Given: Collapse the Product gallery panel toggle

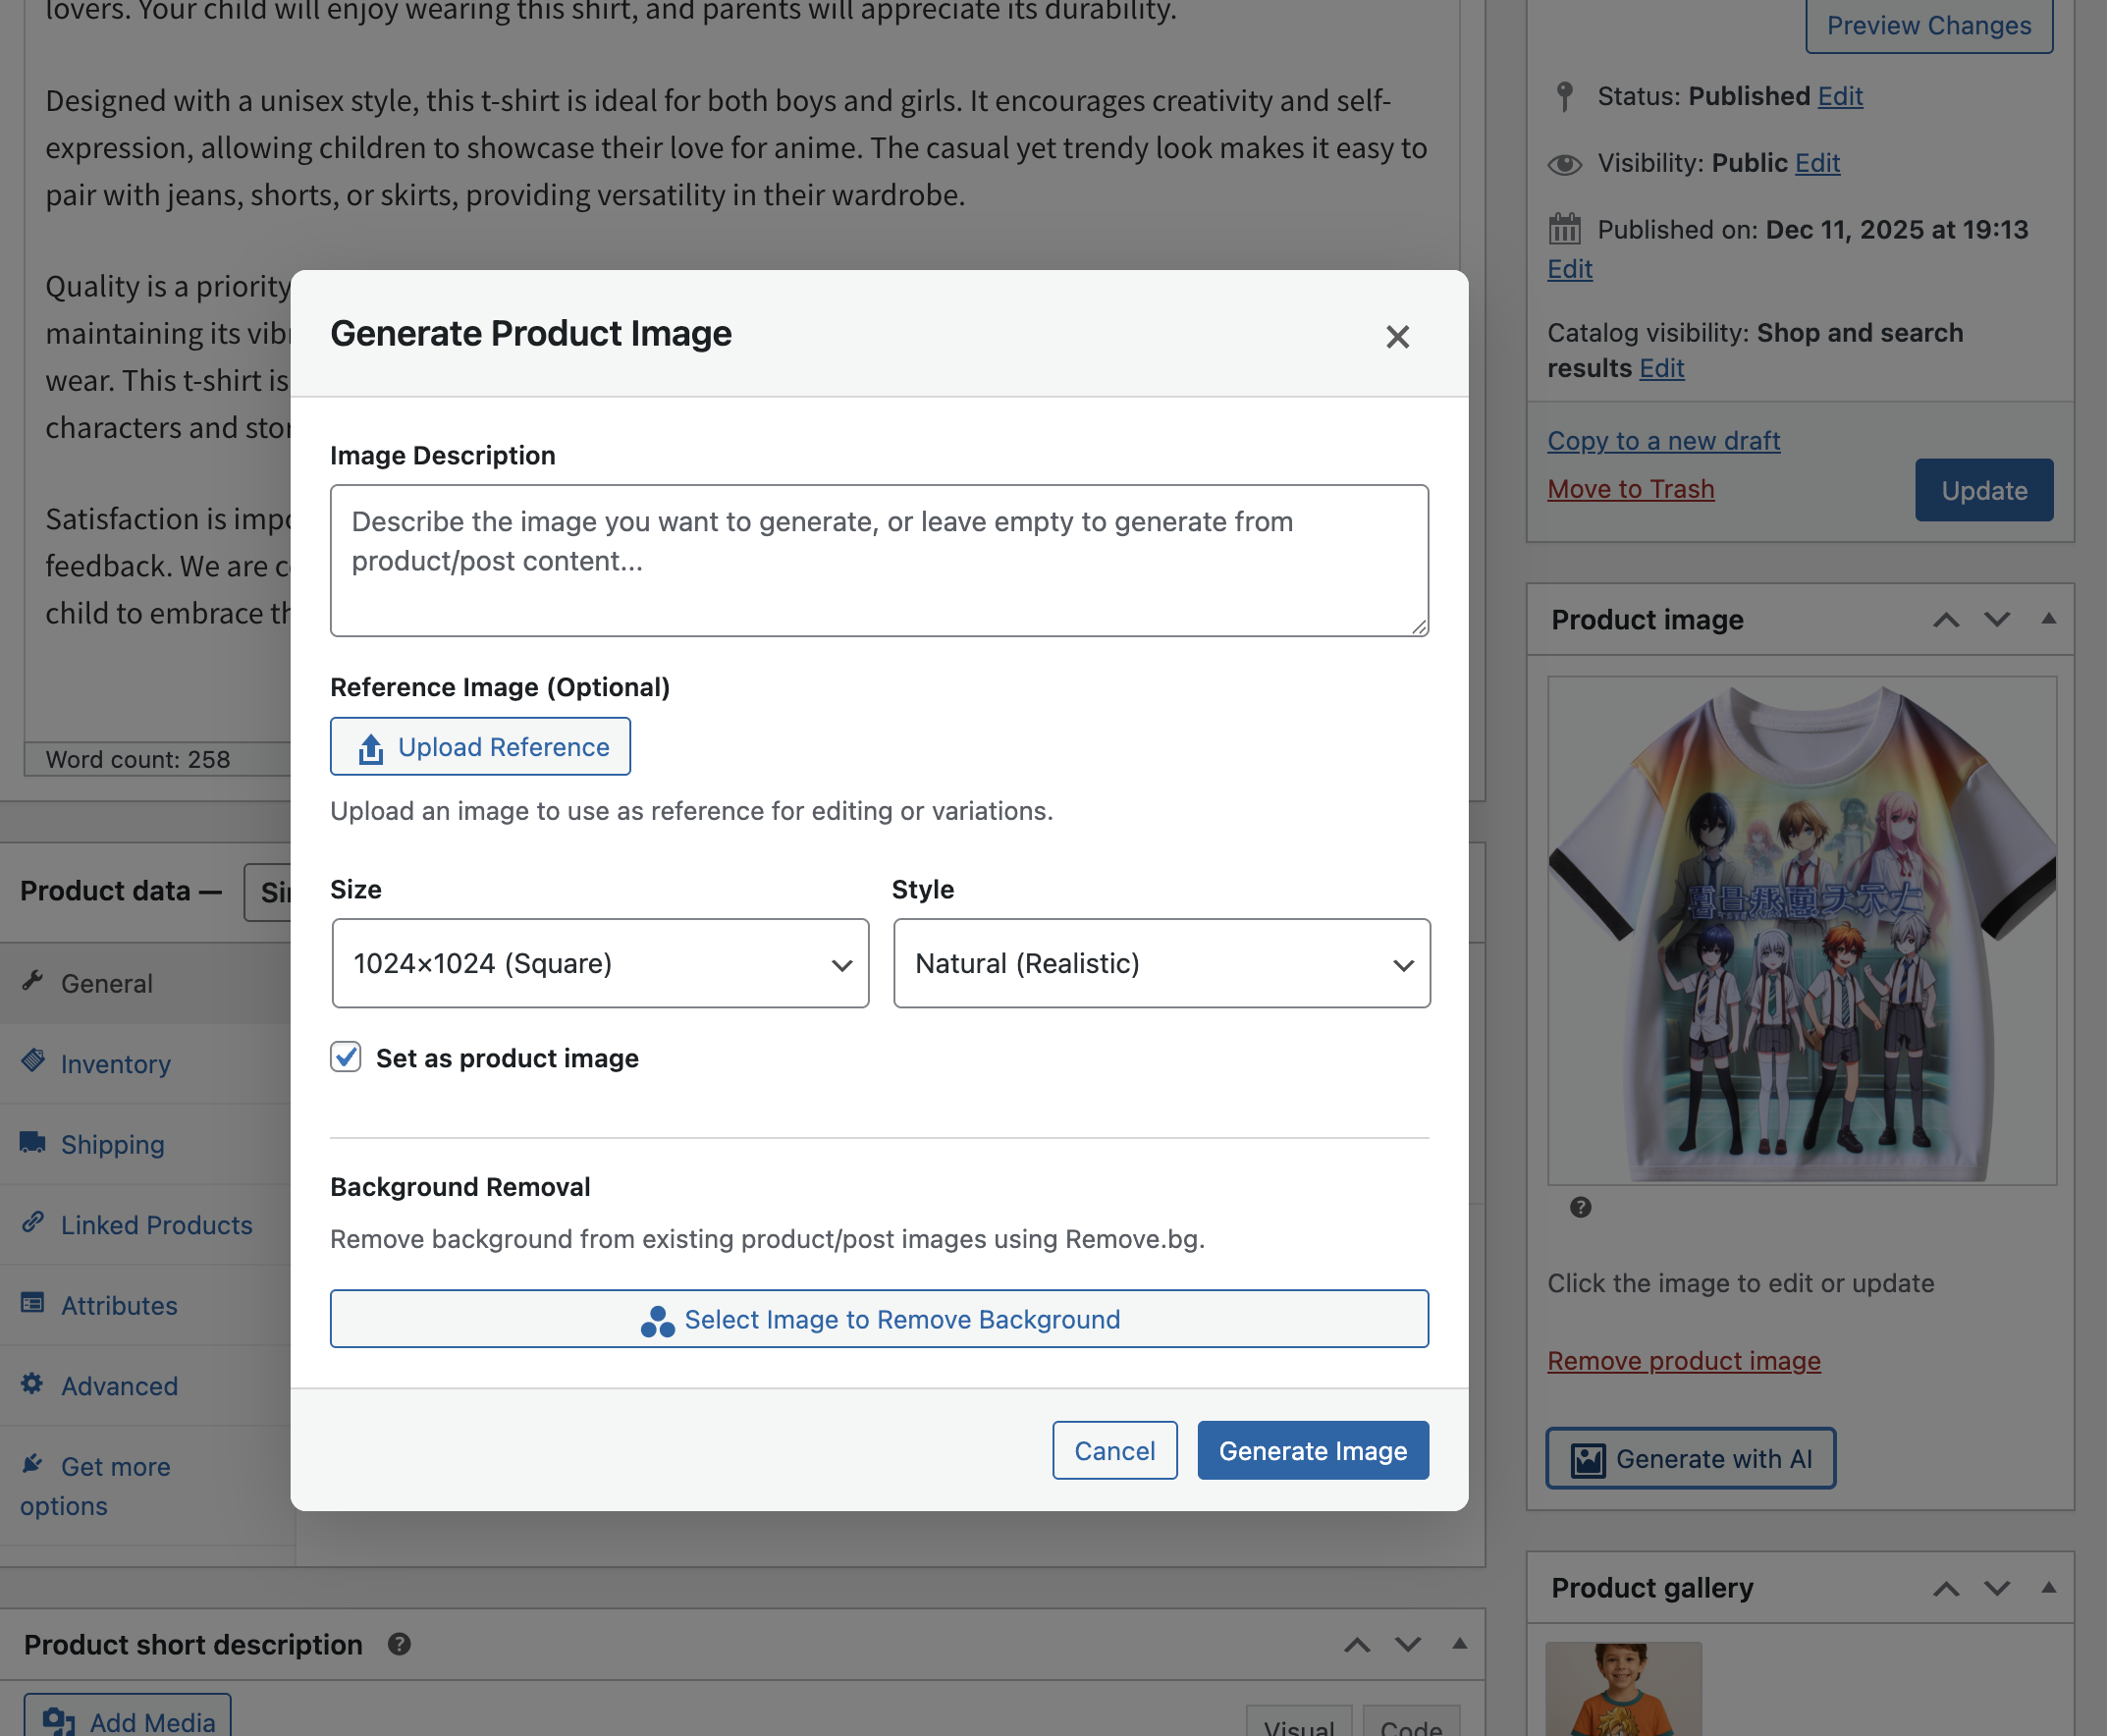Looking at the screenshot, I should pyautogui.click(x=2048, y=1587).
